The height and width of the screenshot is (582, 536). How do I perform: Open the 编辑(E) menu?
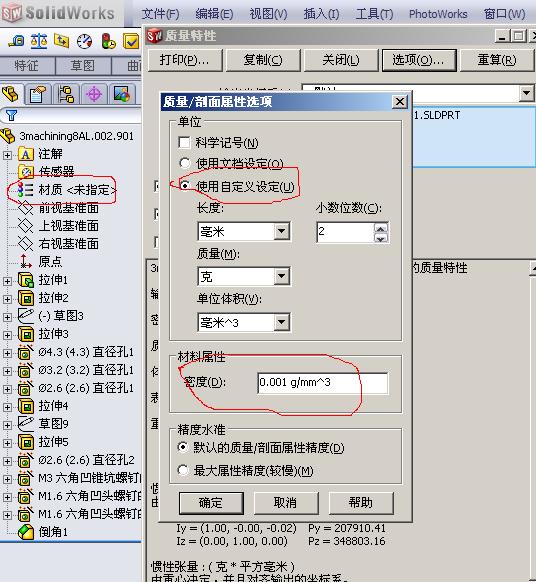click(214, 14)
